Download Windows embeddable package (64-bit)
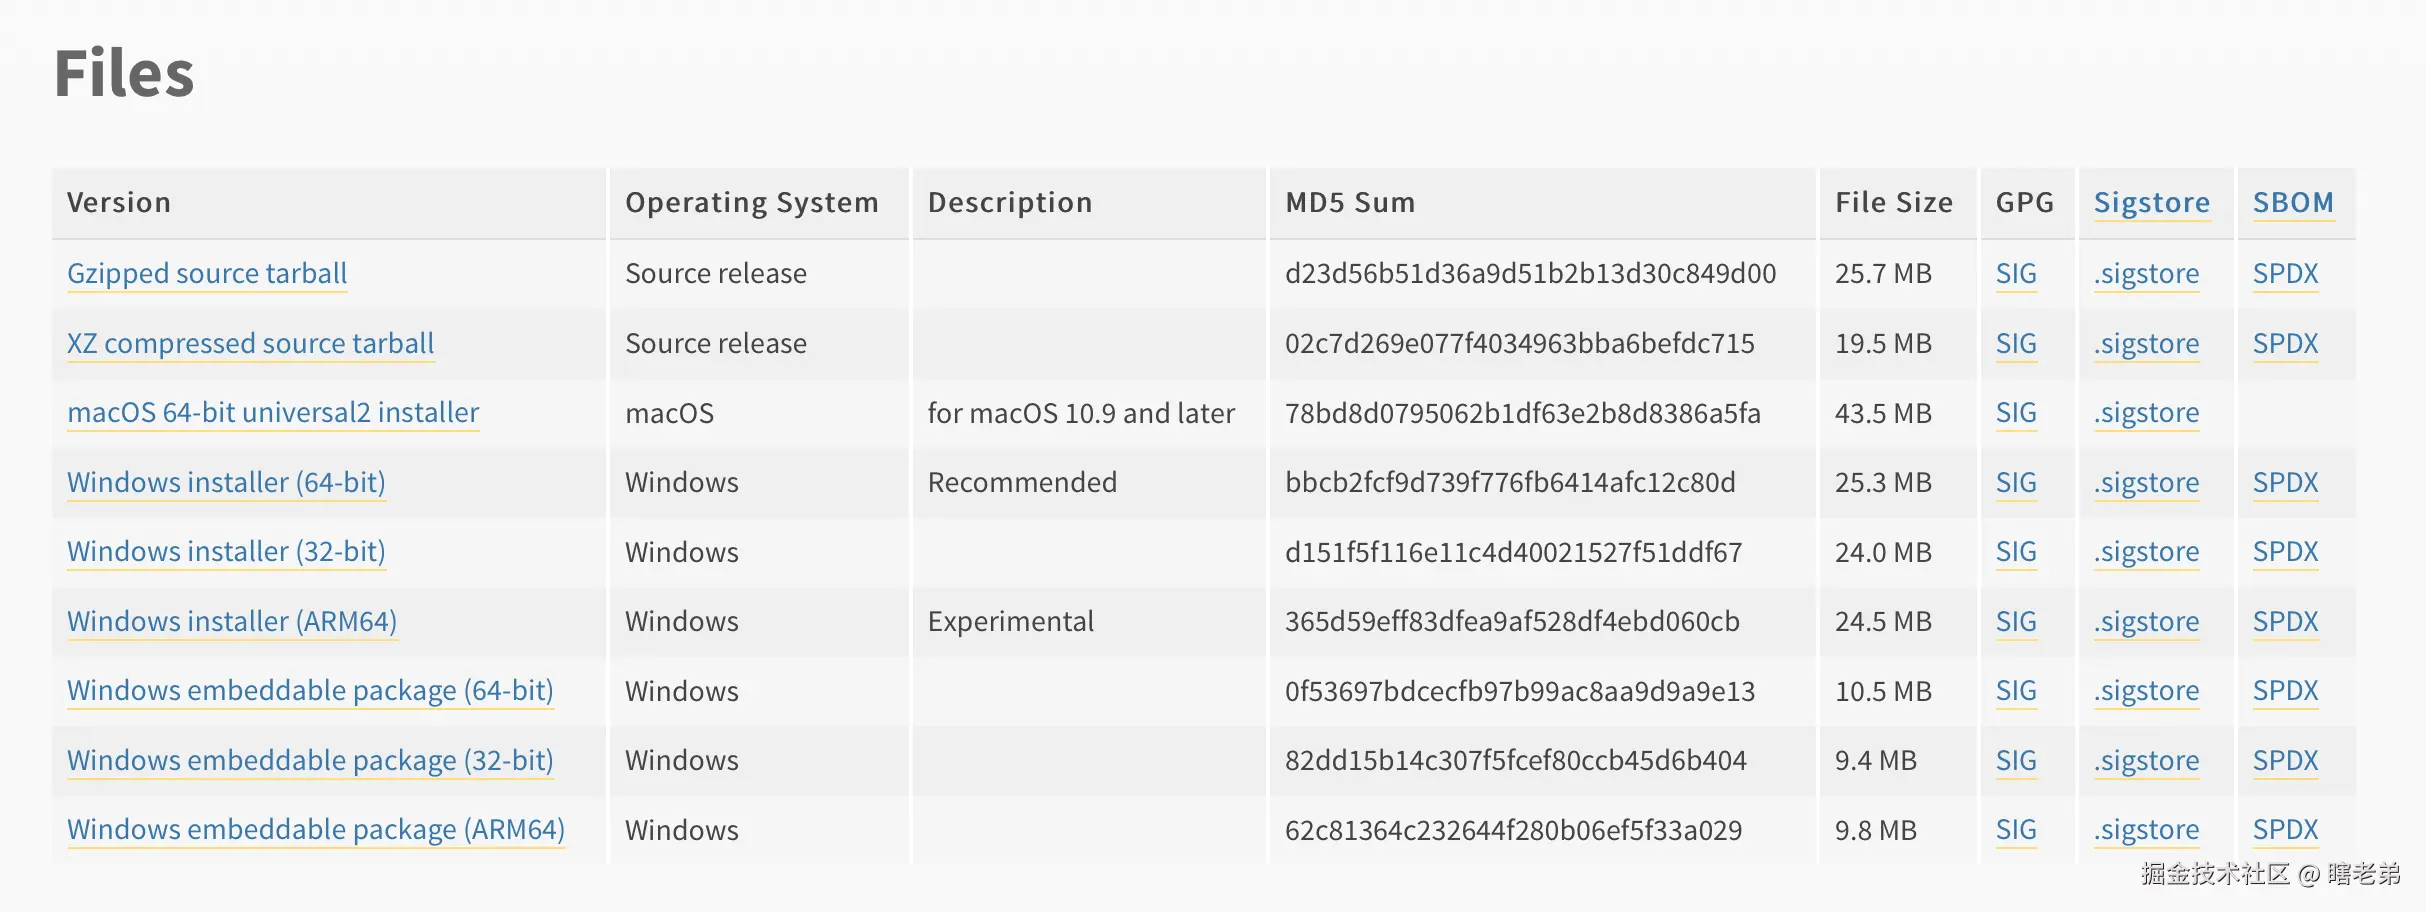This screenshot has width=2426, height=912. (x=310, y=690)
